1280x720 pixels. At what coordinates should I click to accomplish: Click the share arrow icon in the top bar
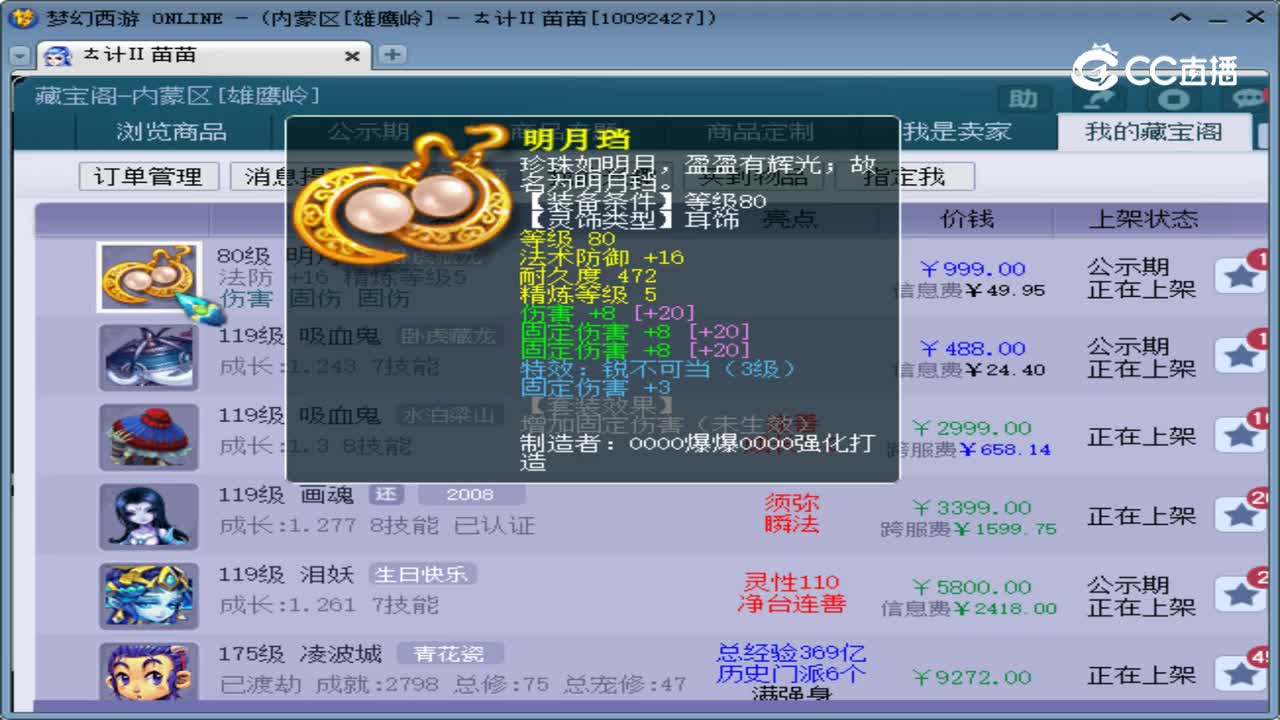1100,100
